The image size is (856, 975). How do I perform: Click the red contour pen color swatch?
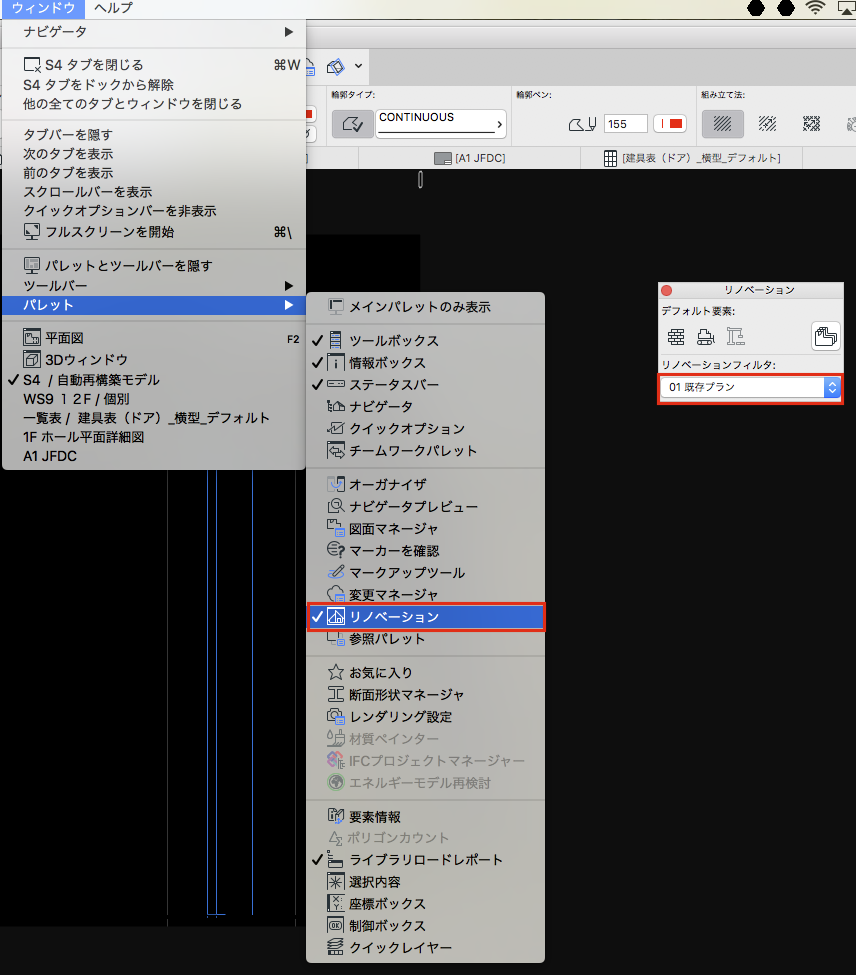tap(669, 124)
